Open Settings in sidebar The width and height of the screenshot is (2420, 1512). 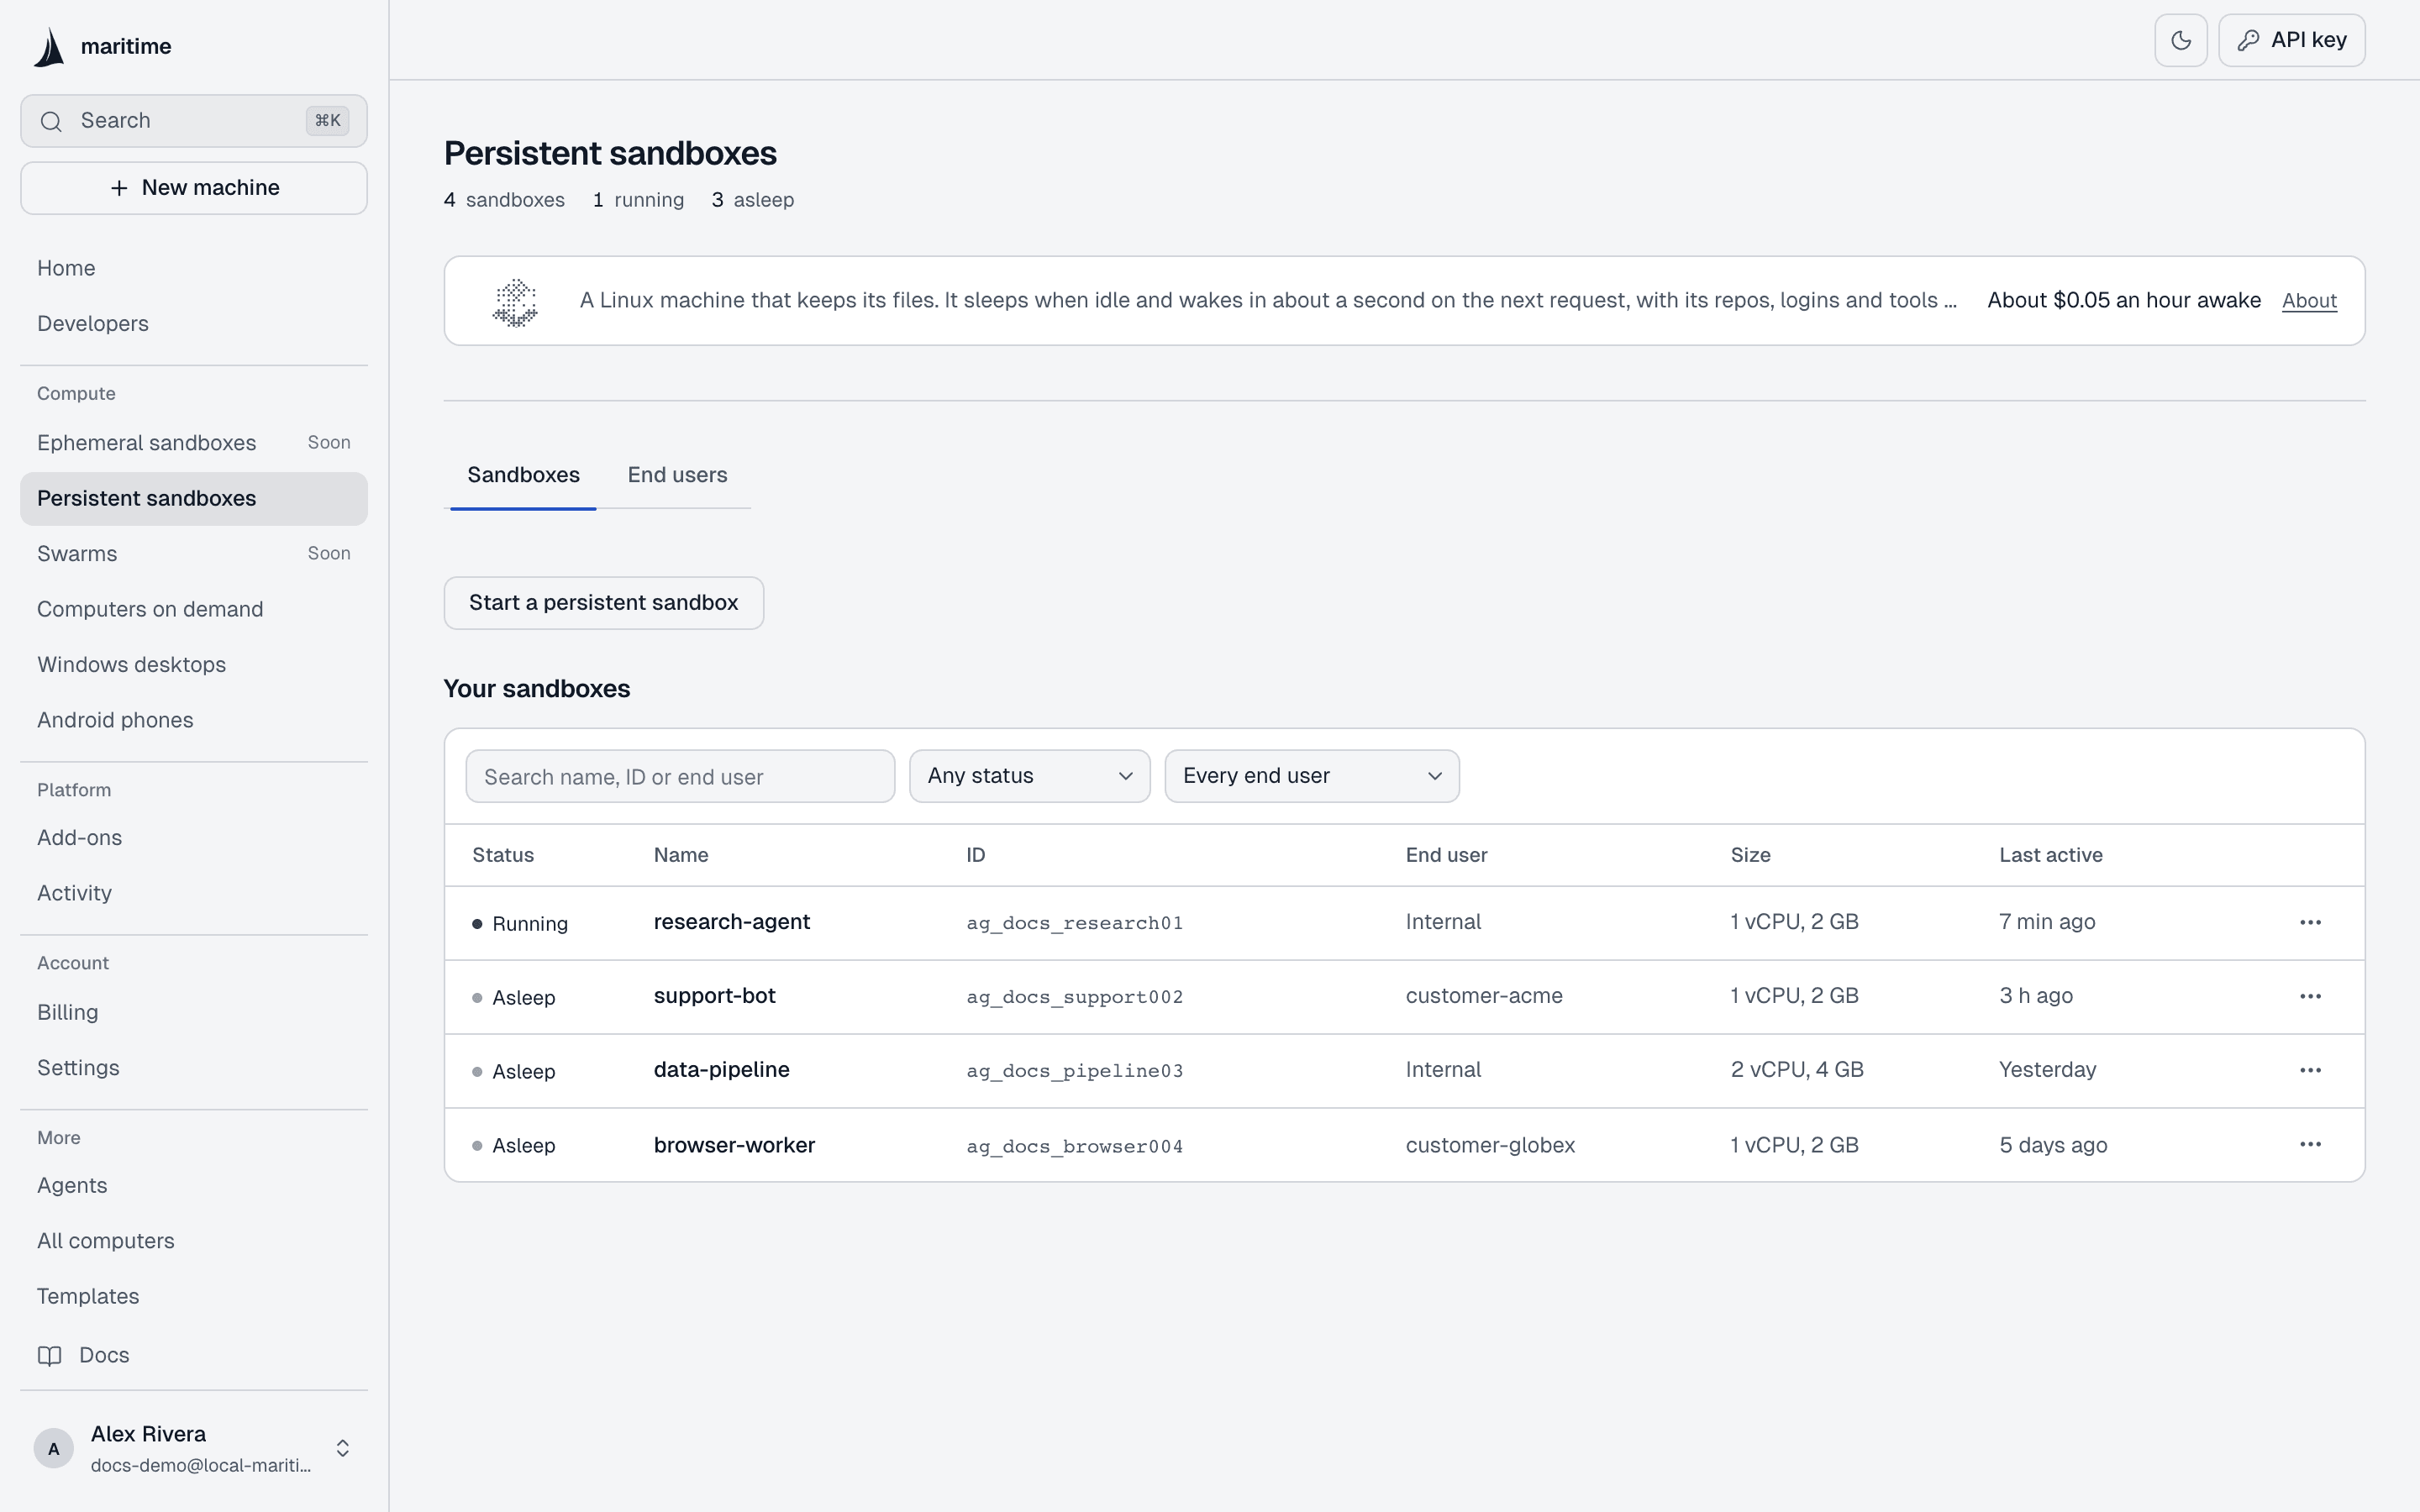pyautogui.click(x=194, y=1068)
